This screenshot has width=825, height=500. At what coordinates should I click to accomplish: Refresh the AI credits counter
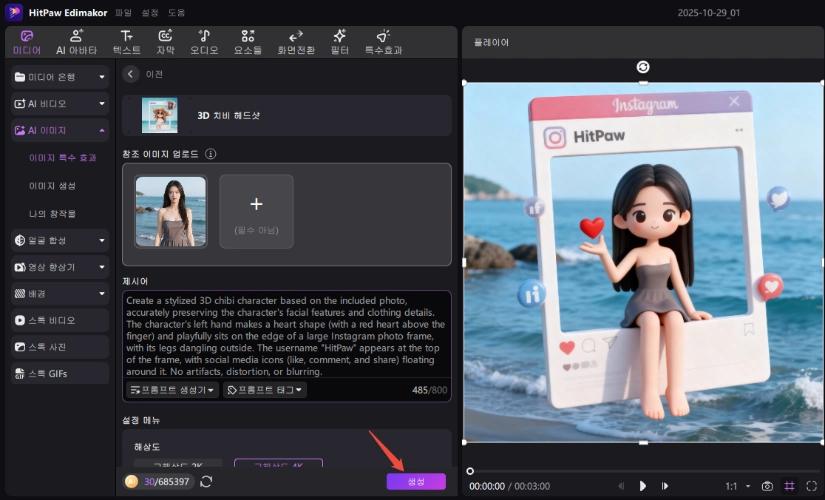coord(206,482)
